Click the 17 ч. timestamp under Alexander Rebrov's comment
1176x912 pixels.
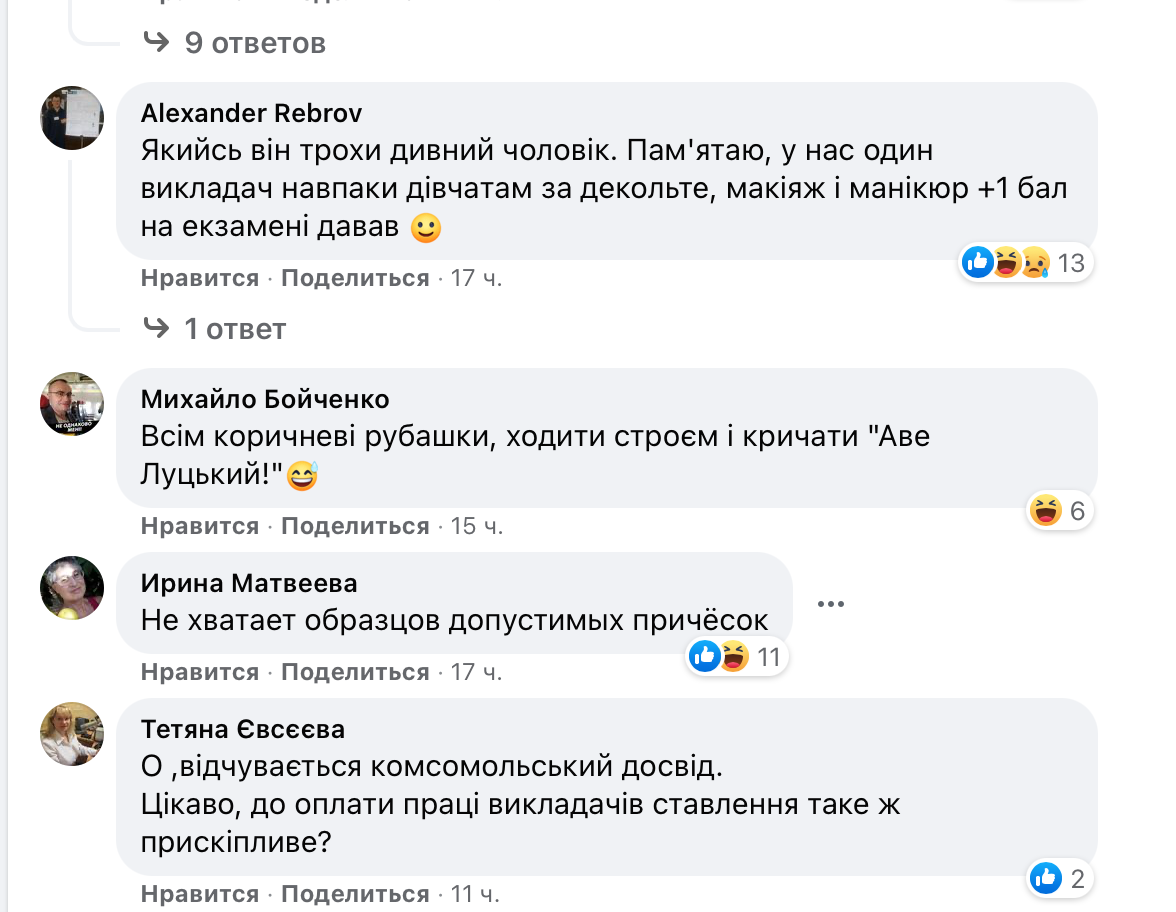pos(476,278)
